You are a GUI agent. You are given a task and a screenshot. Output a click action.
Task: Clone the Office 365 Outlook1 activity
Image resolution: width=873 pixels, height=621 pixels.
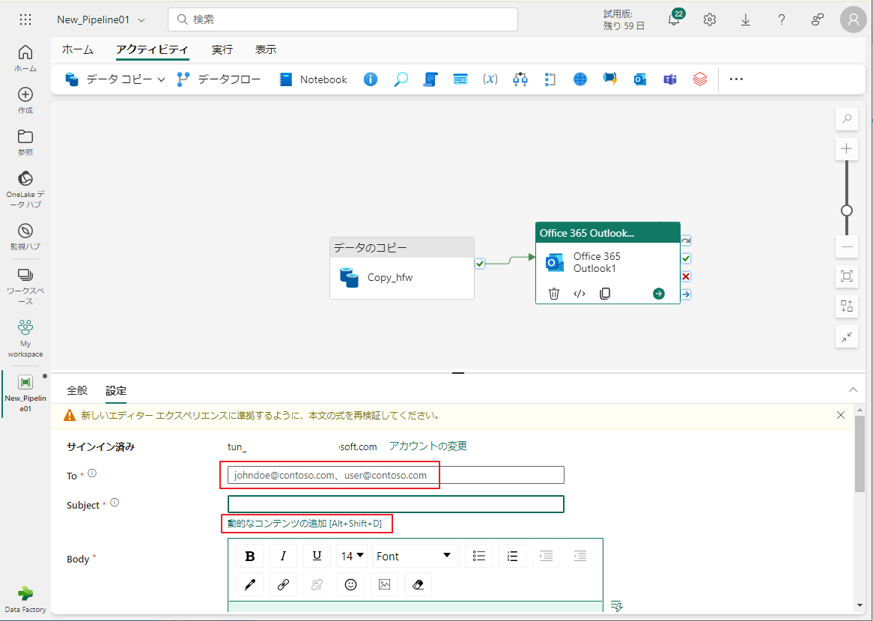(x=605, y=294)
